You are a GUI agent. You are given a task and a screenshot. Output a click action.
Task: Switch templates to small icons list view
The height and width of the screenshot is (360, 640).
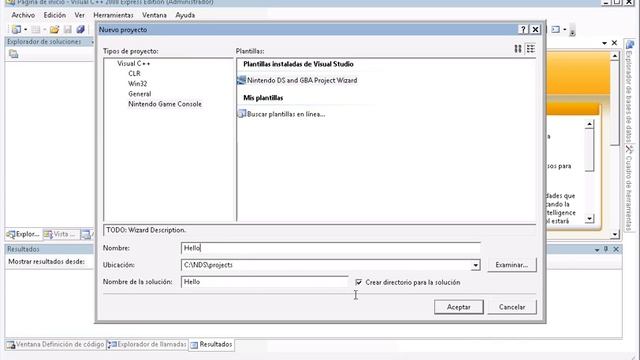[x=531, y=49]
